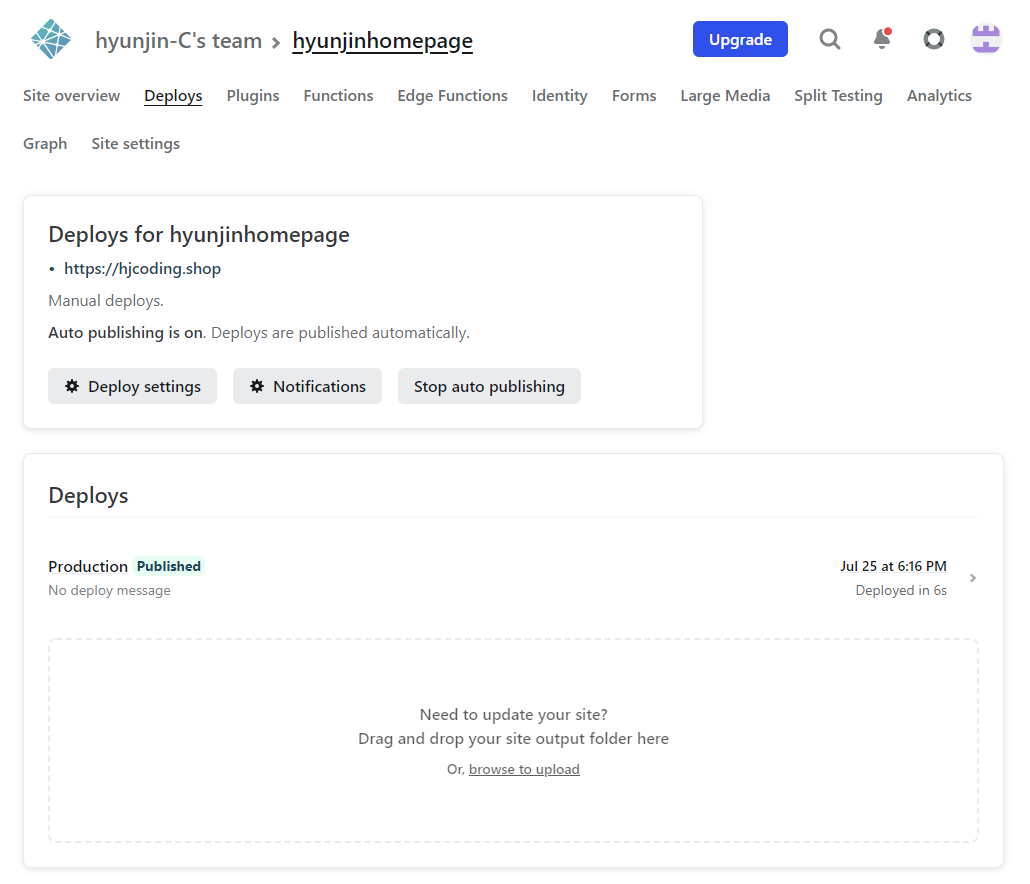This screenshot has height=884, width=1030.
Task: Open the search magnifier icon
Action: click(830, 39)
